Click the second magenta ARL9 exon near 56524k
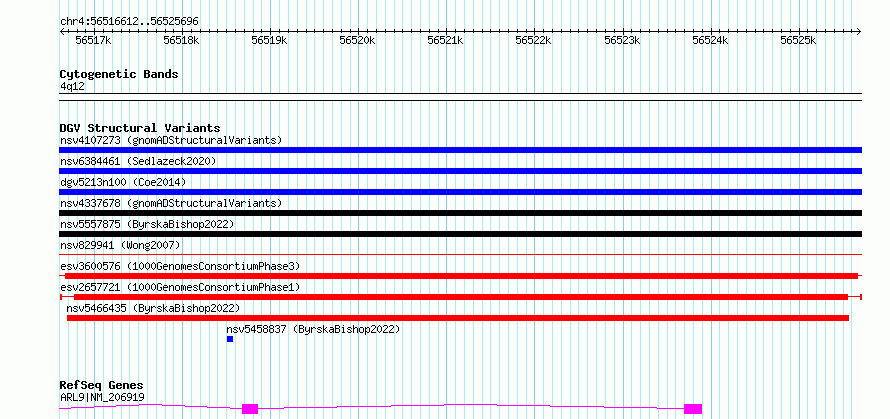The width and height of the screenshot is (890, 419). point(693,409)
